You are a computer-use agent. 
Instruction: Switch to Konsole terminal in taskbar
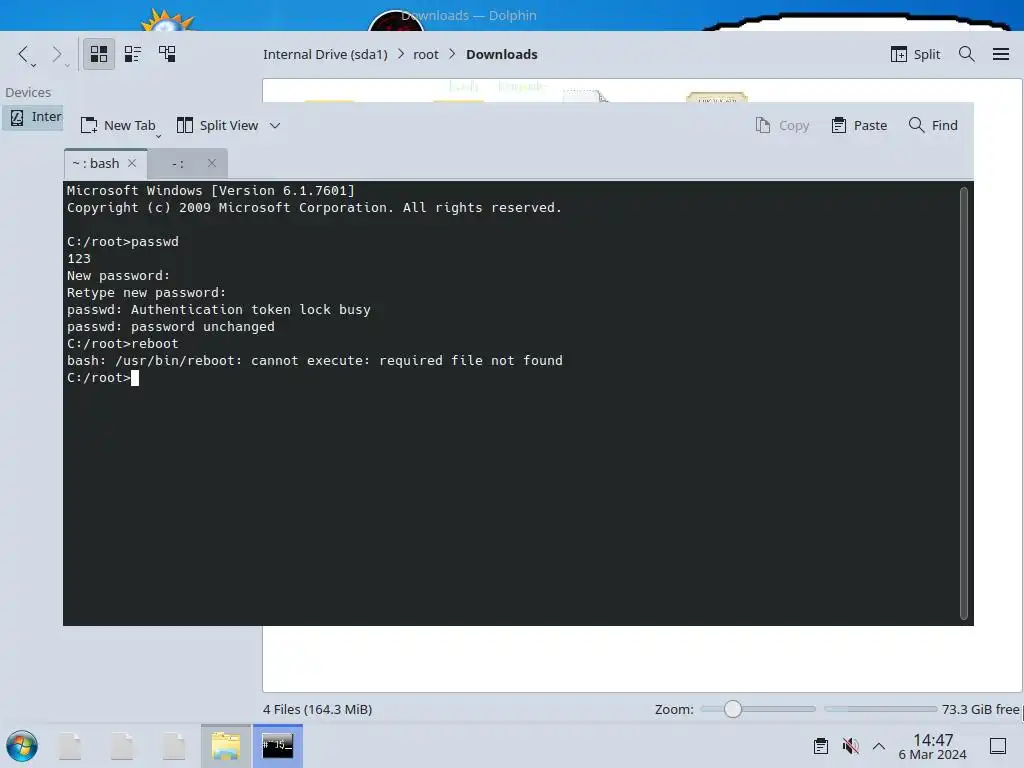click(278, 746)
